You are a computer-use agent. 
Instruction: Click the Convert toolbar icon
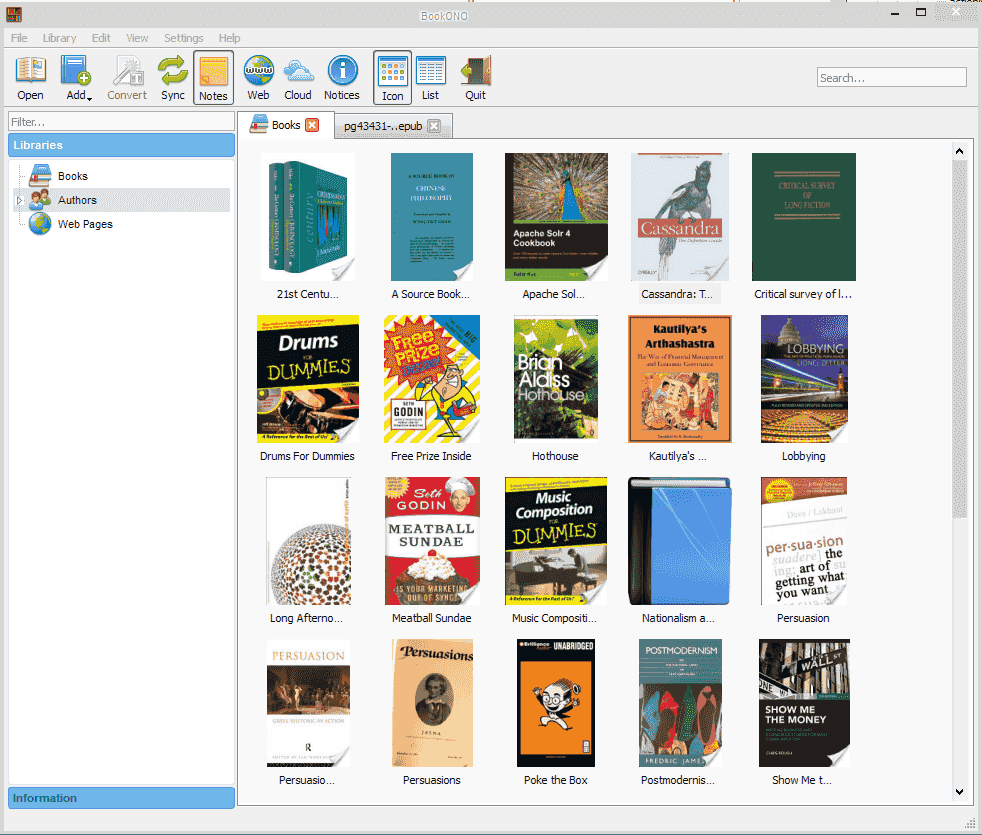[x=127, y=78]
